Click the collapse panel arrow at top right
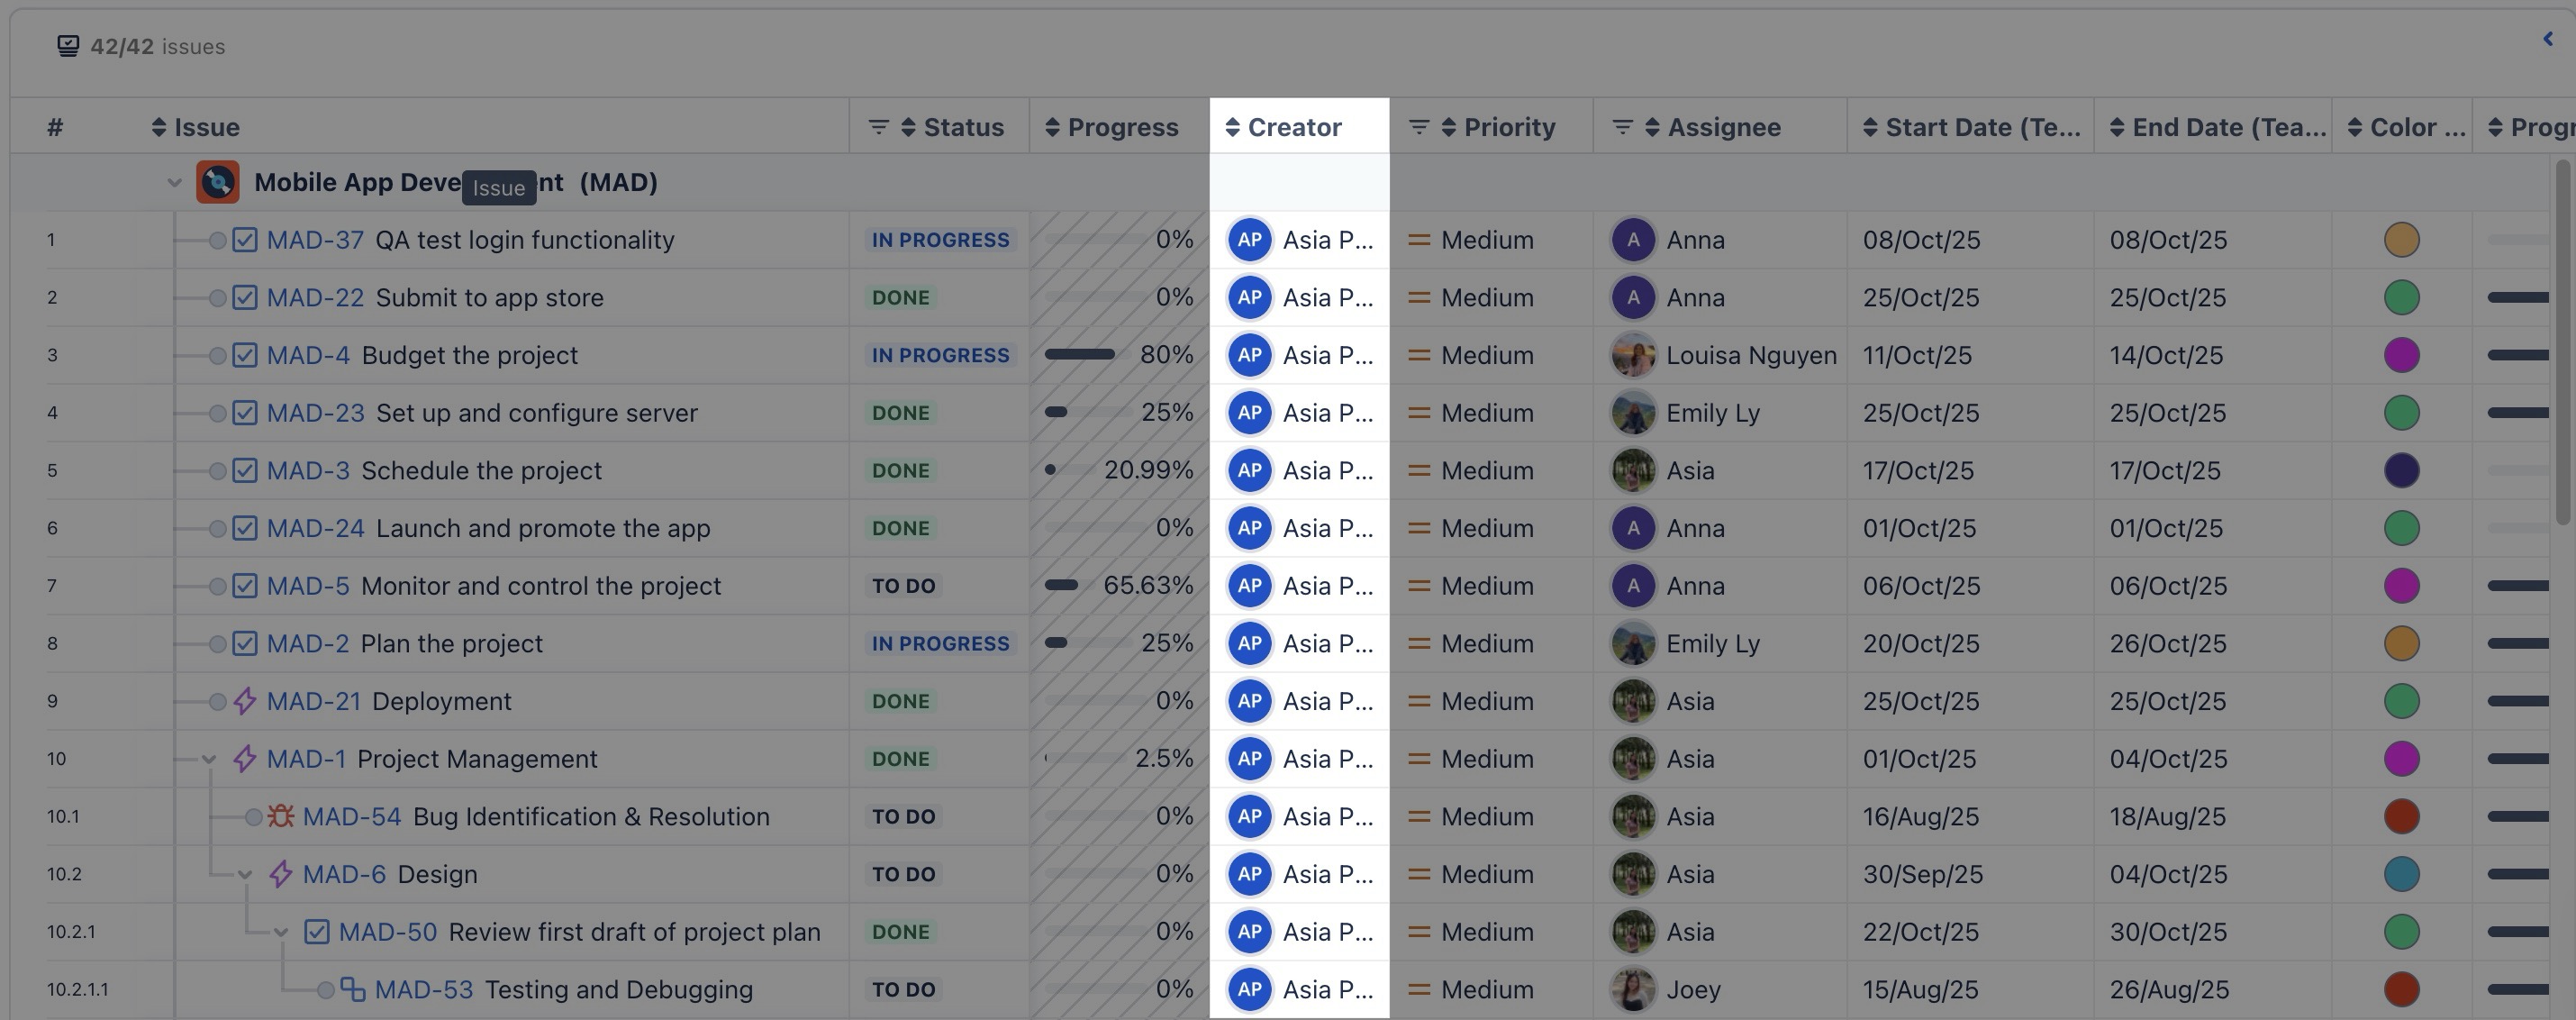This screenshot has width=2576, height=1020. [x=2547, y=39]
